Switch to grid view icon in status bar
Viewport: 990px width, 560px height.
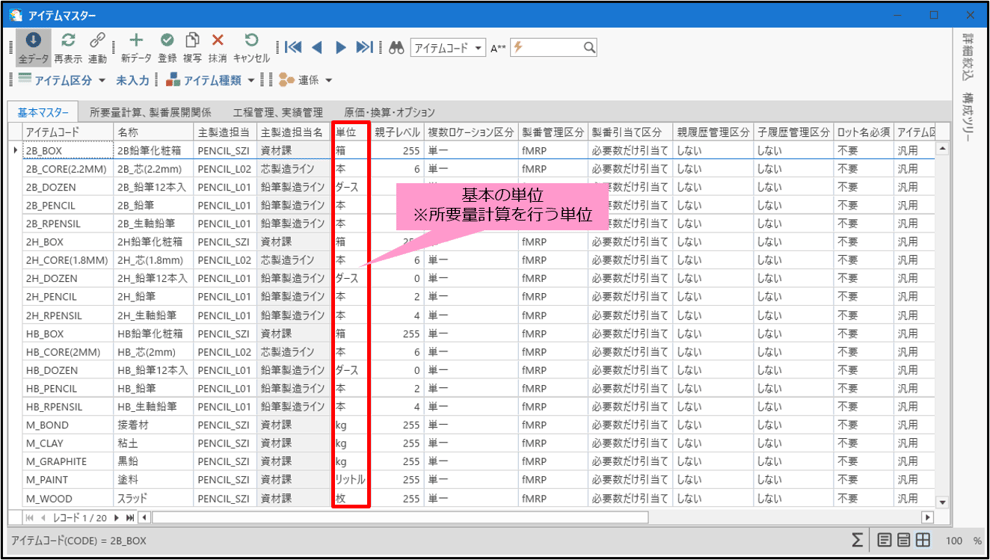pyautogui.click(x=924, y=540)
